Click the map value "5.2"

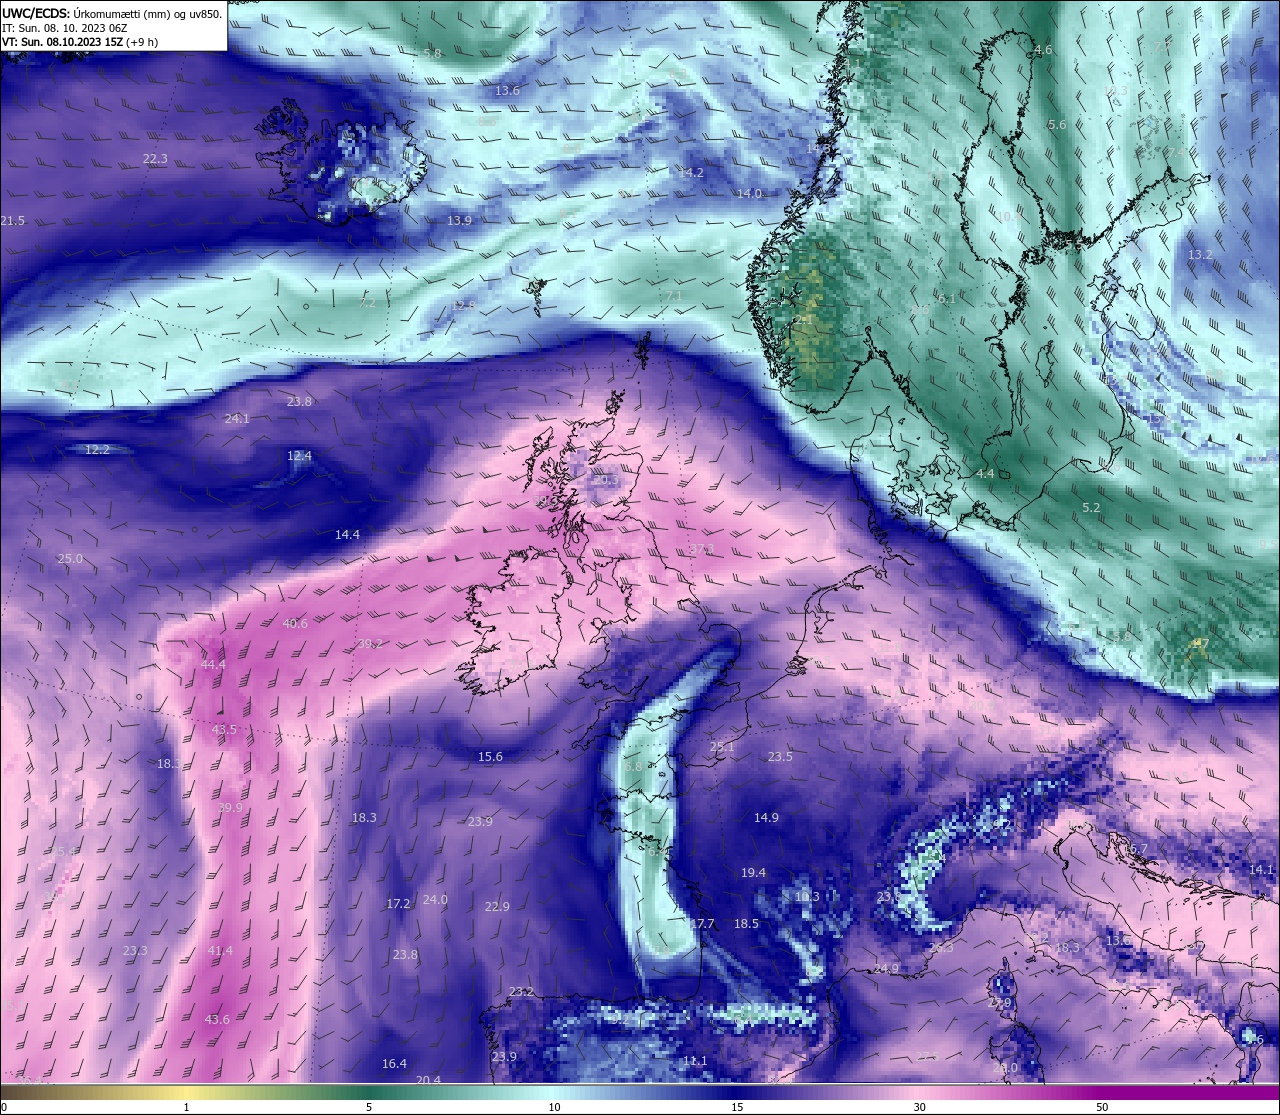(1091, 508)
